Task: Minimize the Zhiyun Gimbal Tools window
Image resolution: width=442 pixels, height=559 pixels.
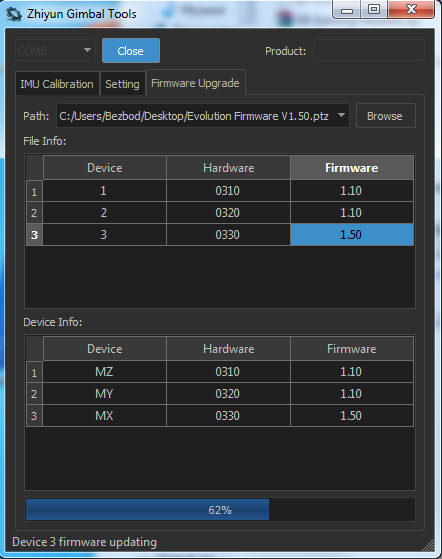Action: tap(346, 10)
